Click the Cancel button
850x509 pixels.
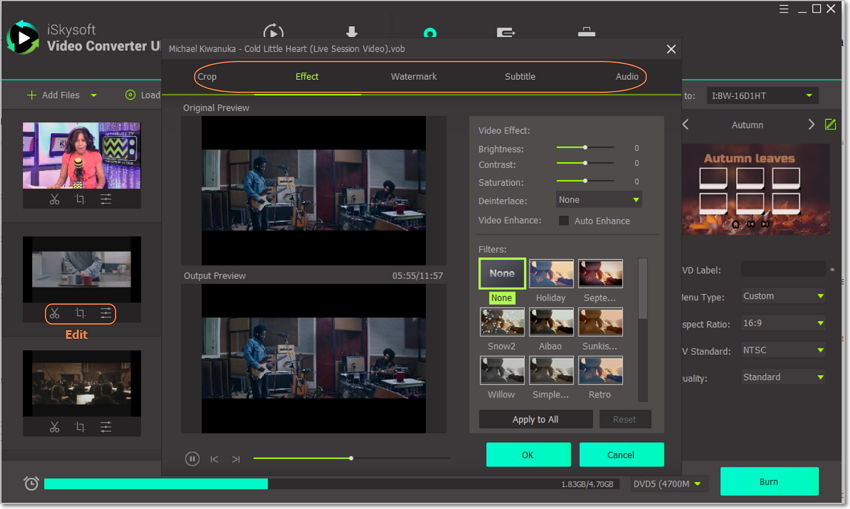pyautogui.click(x=621, y=455)
